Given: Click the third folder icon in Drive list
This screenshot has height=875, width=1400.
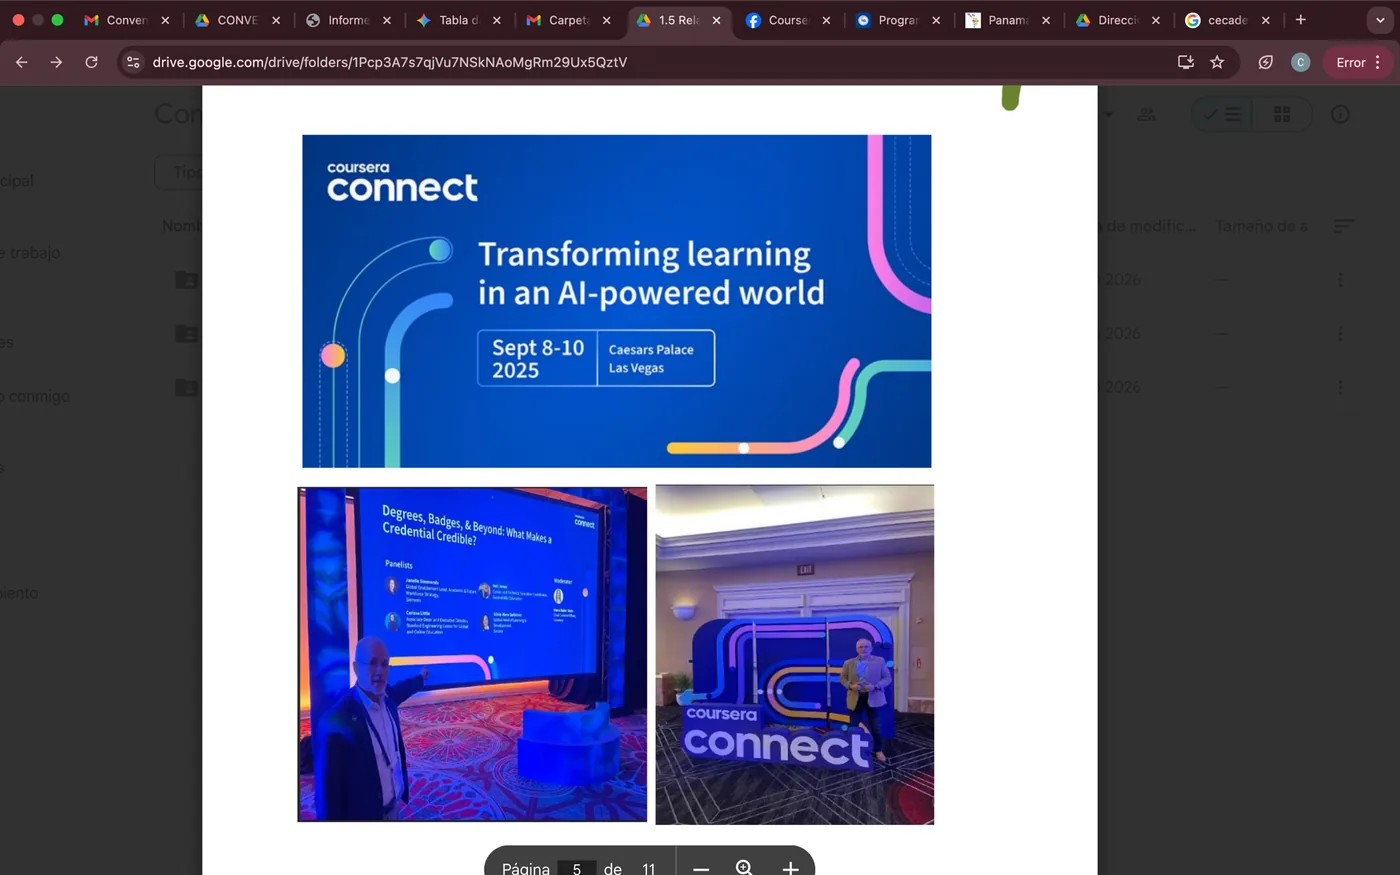Looking at the screenshot, I should click(x=186, y=388).
